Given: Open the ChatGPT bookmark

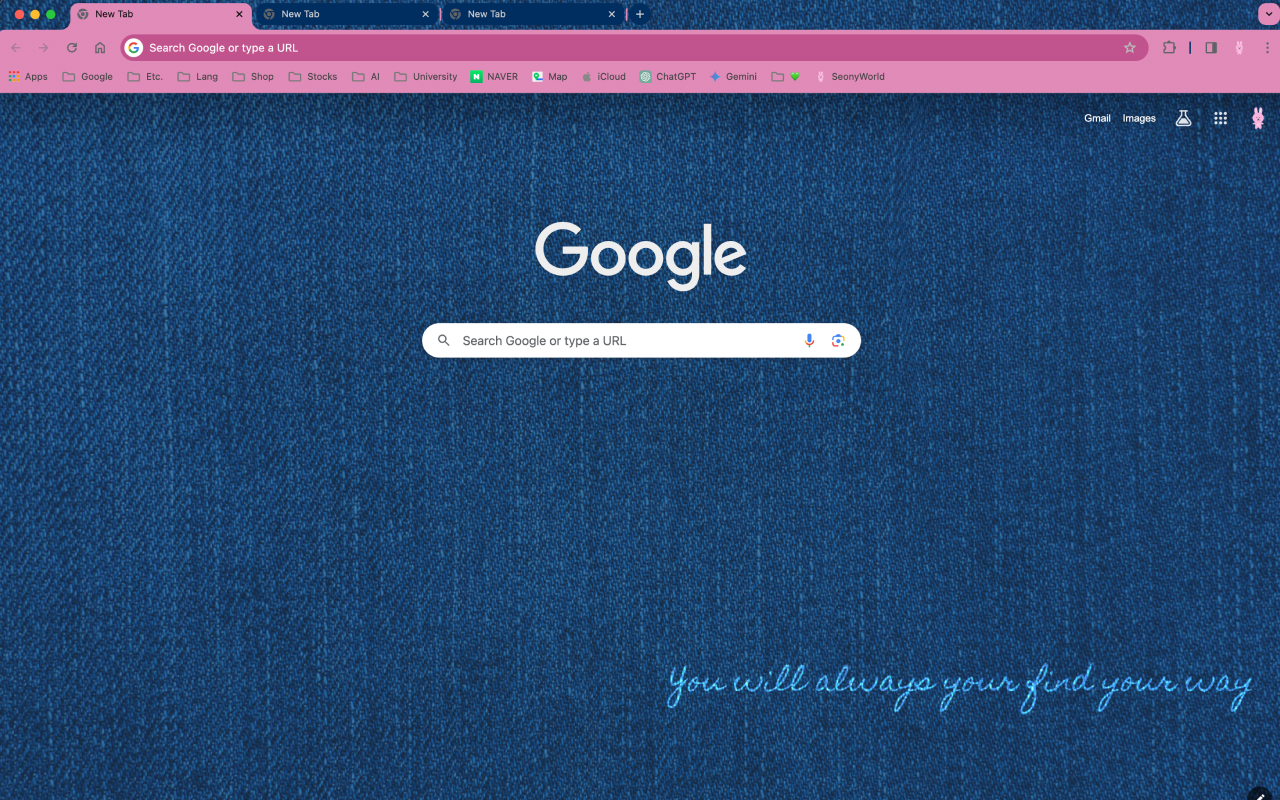Looking at the screenshot, I should 668,76.
